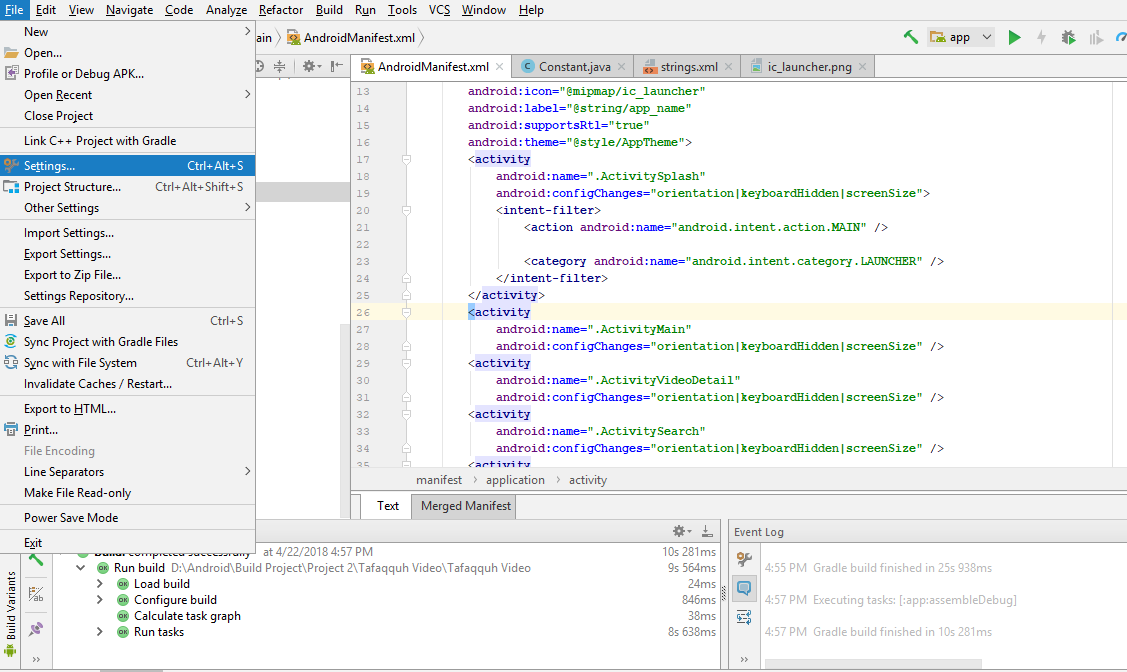Image resolution: width=1127 pixels, height=672 pixels.
Task: Click the Run with Coverage icon
Action: click(x=1095, y=37)
